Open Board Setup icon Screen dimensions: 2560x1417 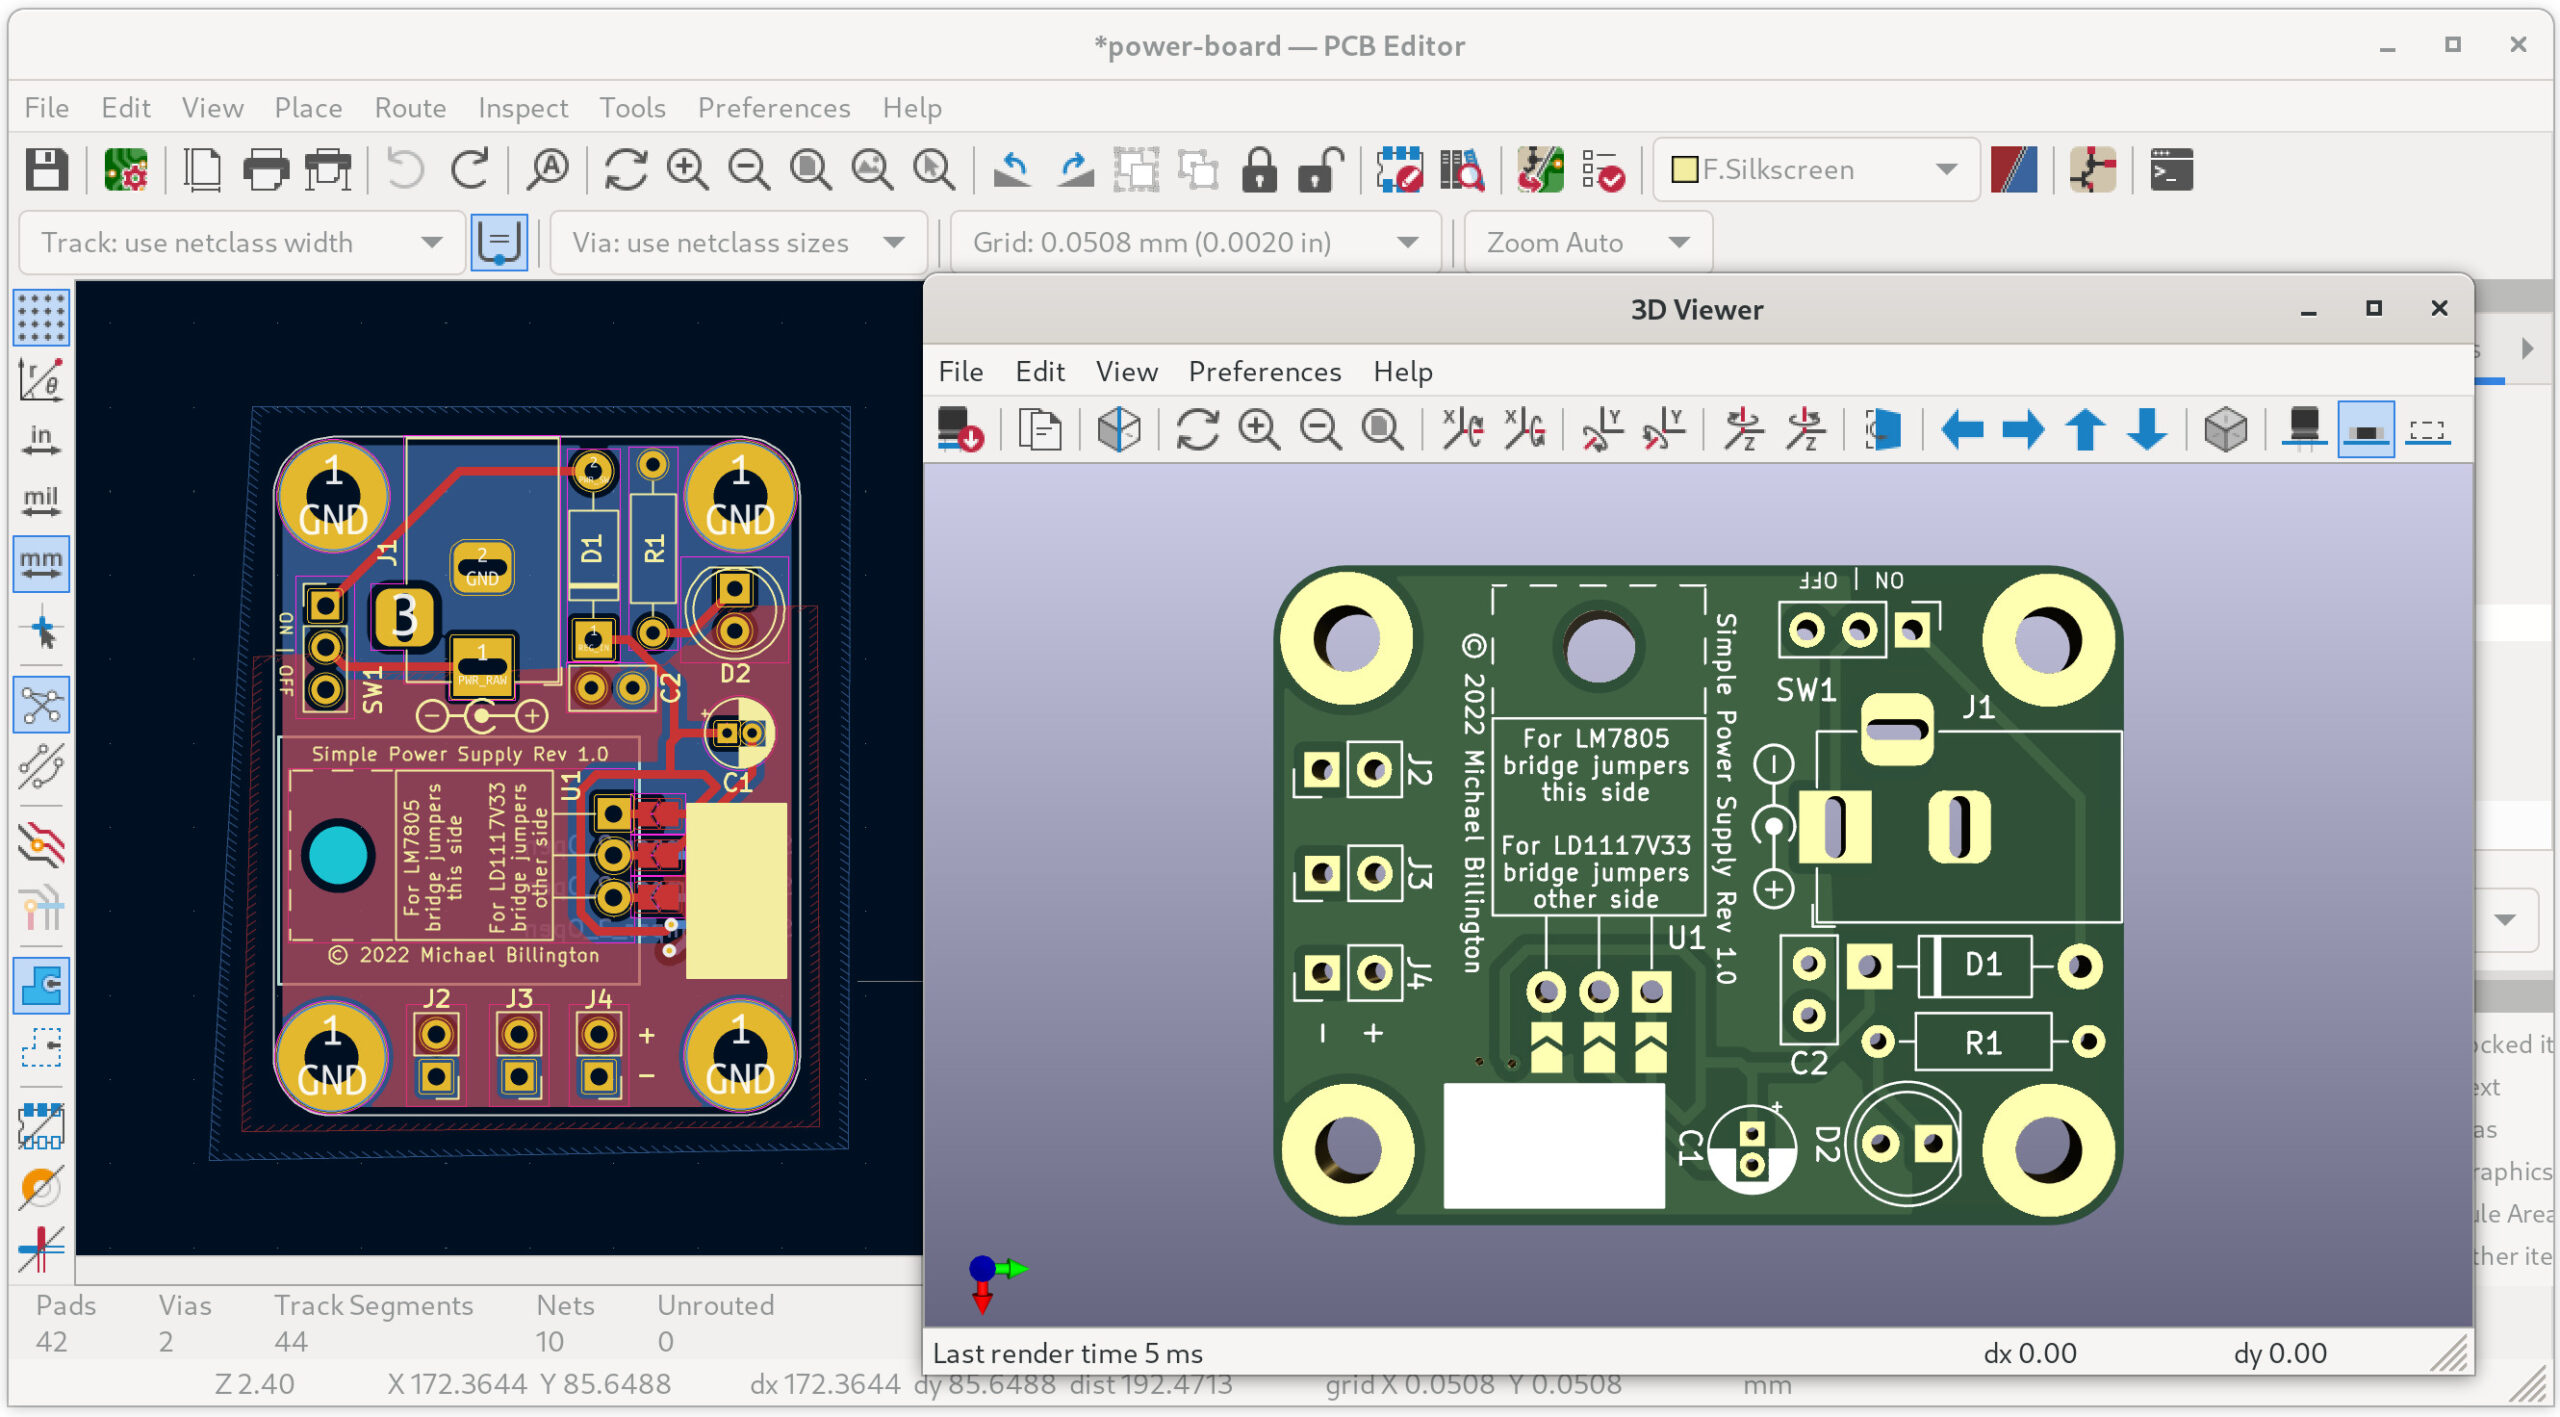click(x=125, y=170)
